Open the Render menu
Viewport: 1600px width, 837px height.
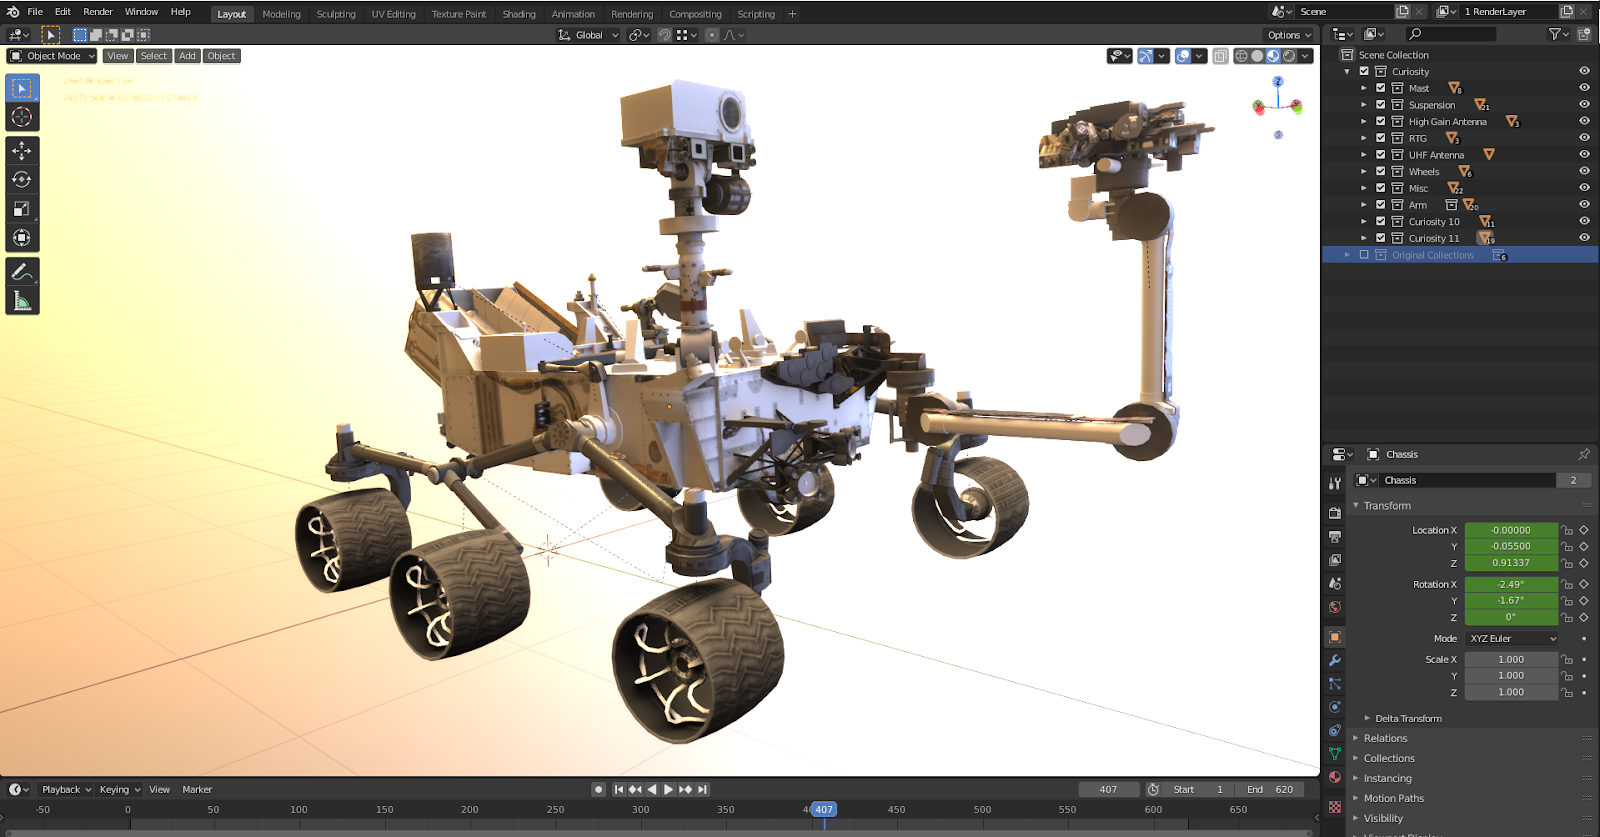pyautogui.click(x=98, y=12)
